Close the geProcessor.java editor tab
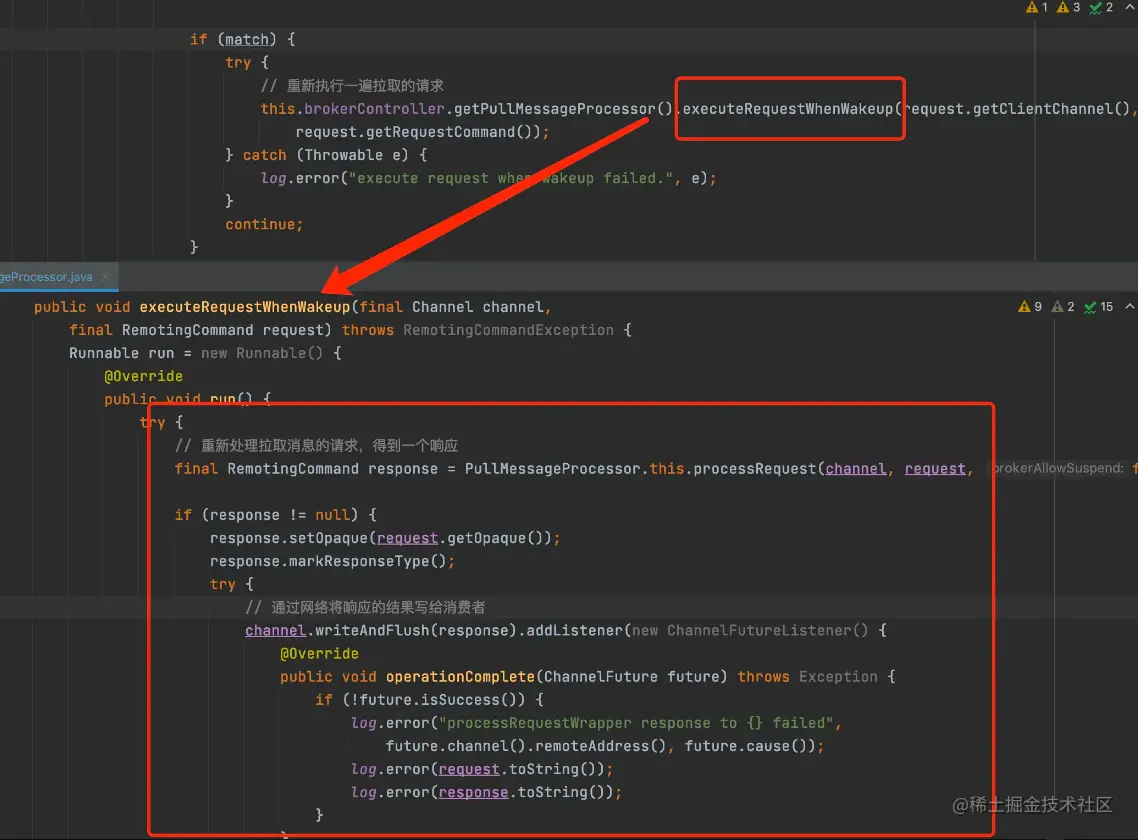 (x=105, y=277)
